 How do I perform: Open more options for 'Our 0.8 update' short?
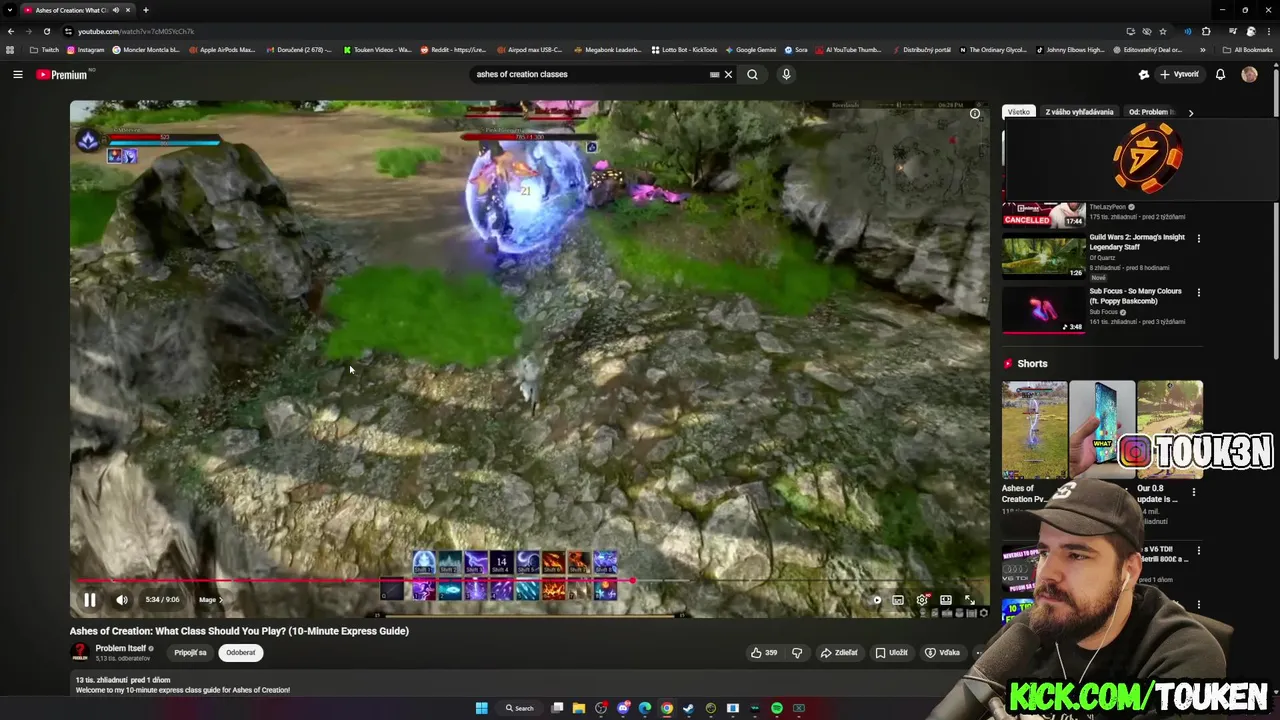pos(1194,492)
